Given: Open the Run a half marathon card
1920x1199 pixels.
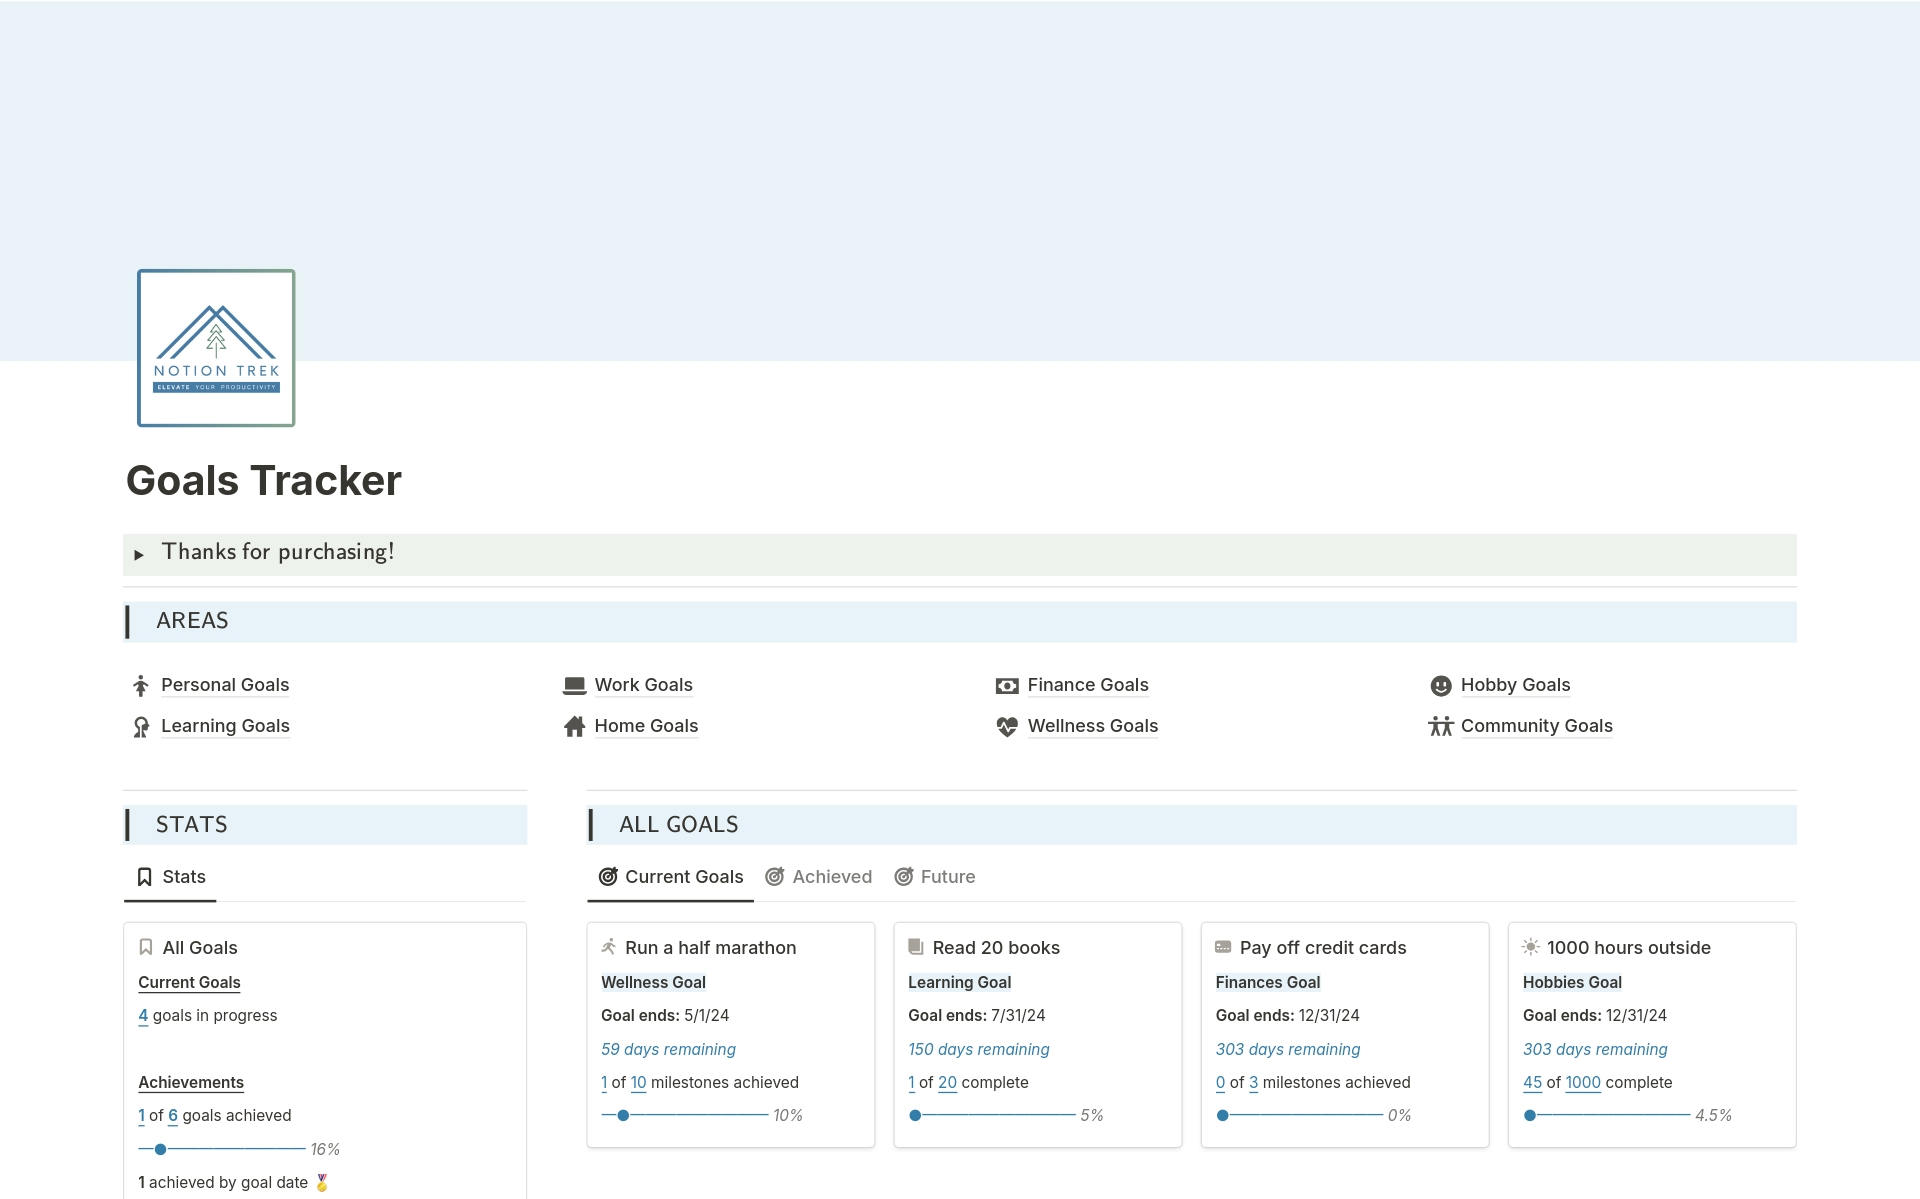Looking at the screenshot, I should [710, 947].
